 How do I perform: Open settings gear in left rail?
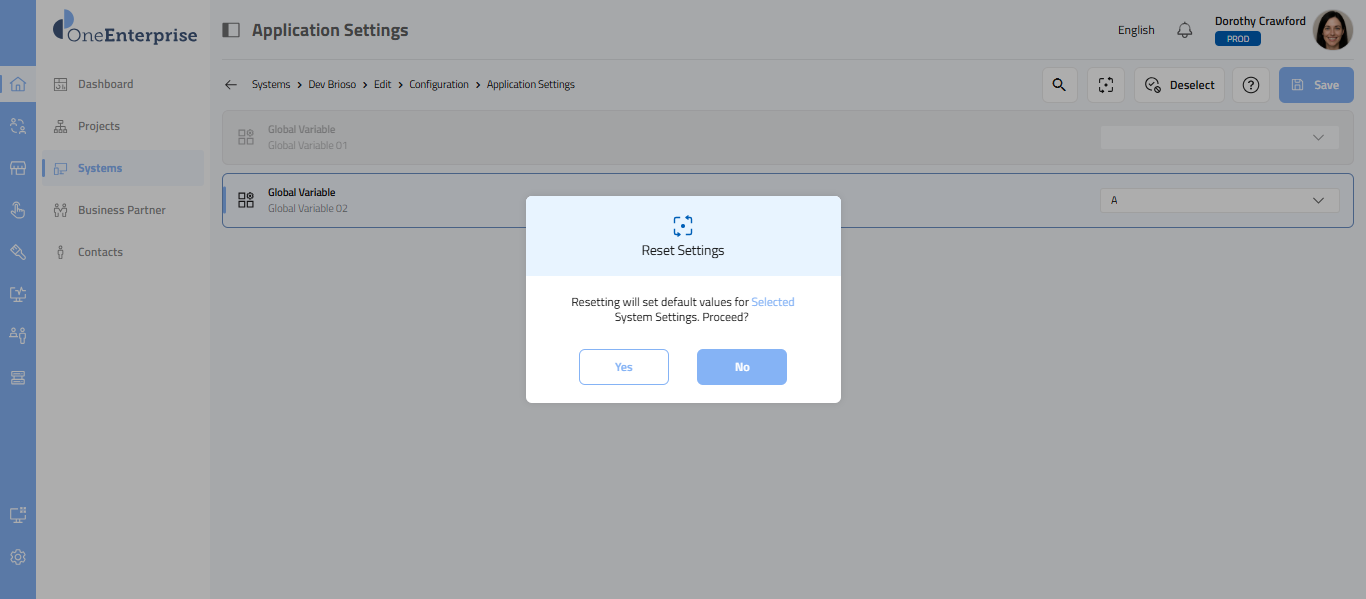pos(18,557)
